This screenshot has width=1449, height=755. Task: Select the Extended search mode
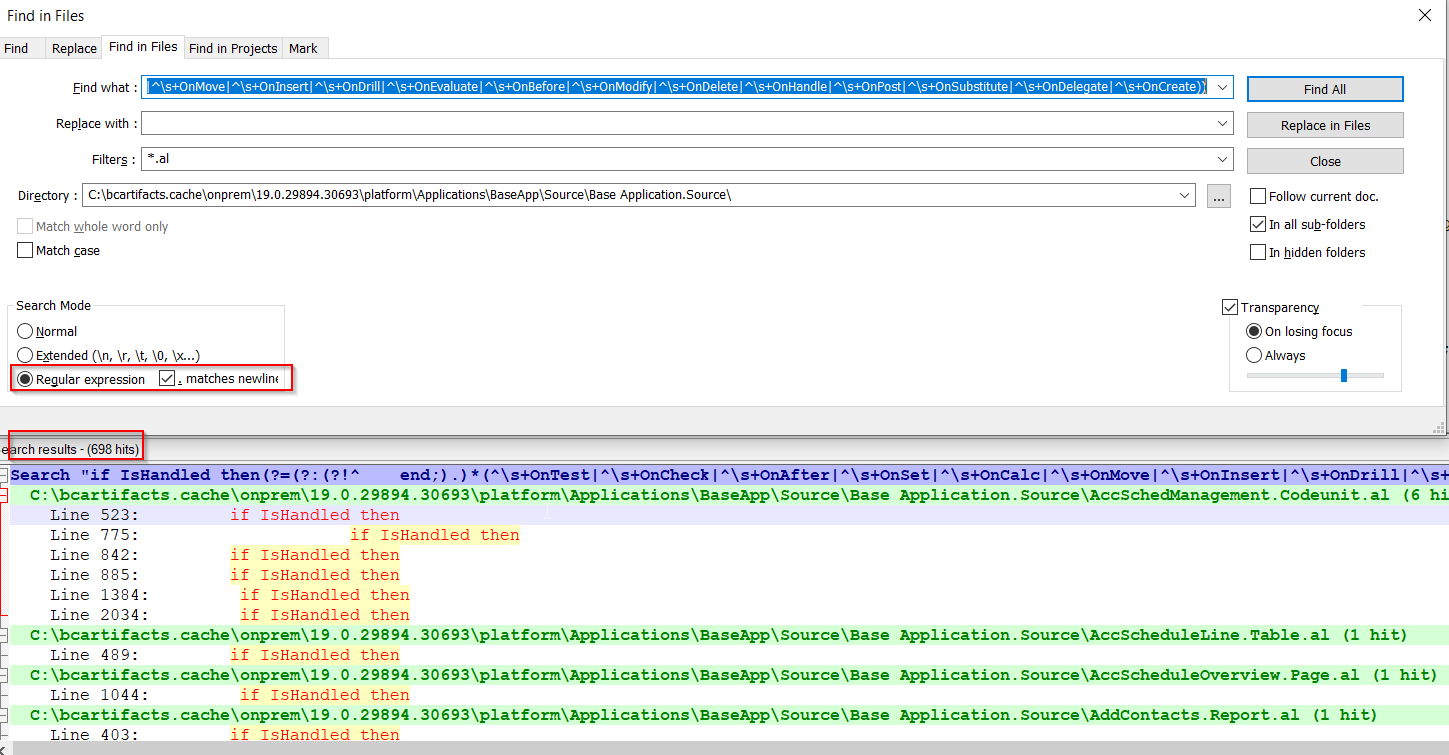(25, 355)
